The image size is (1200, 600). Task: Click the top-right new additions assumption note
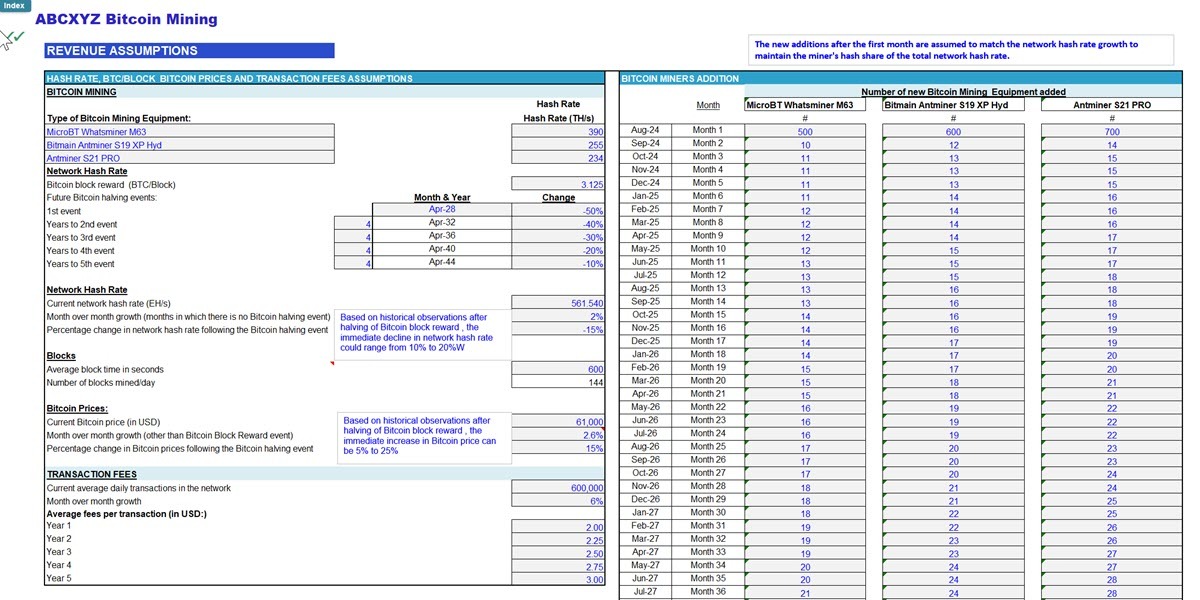point(960,48)
